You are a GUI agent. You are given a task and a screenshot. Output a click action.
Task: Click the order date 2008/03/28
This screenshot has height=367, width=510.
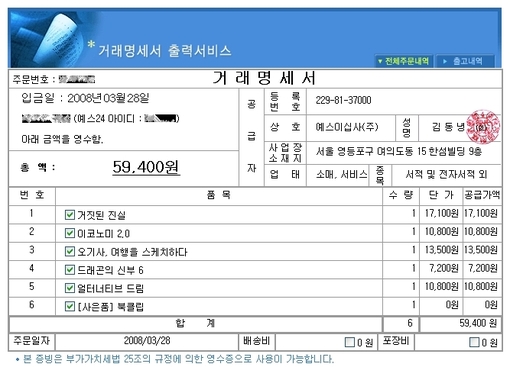tap(147, 340)
